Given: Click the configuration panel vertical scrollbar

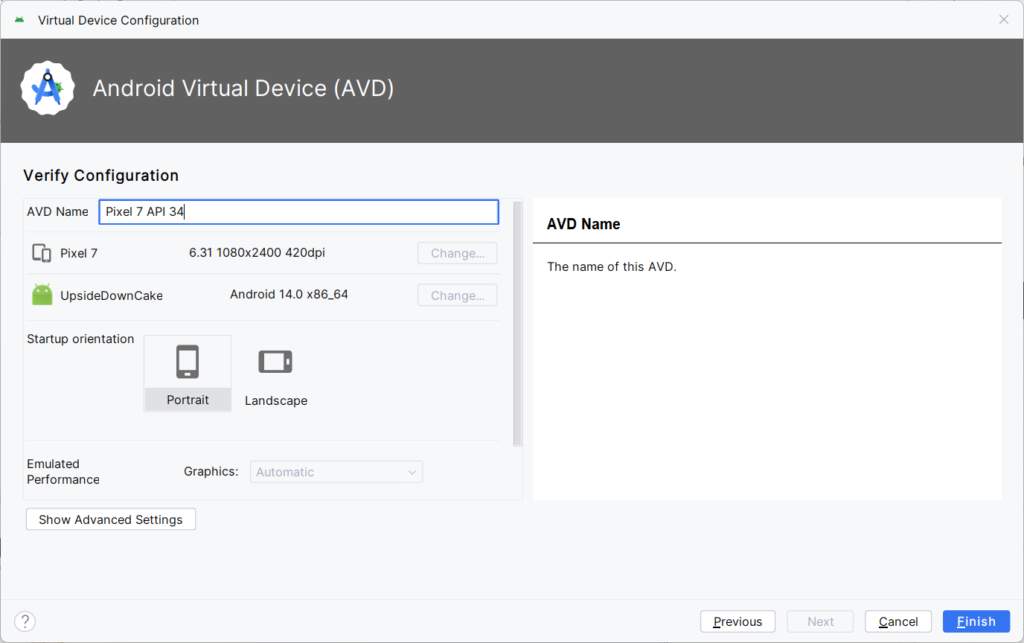Looking at the screenshot, I should click(x=518, y=324).
